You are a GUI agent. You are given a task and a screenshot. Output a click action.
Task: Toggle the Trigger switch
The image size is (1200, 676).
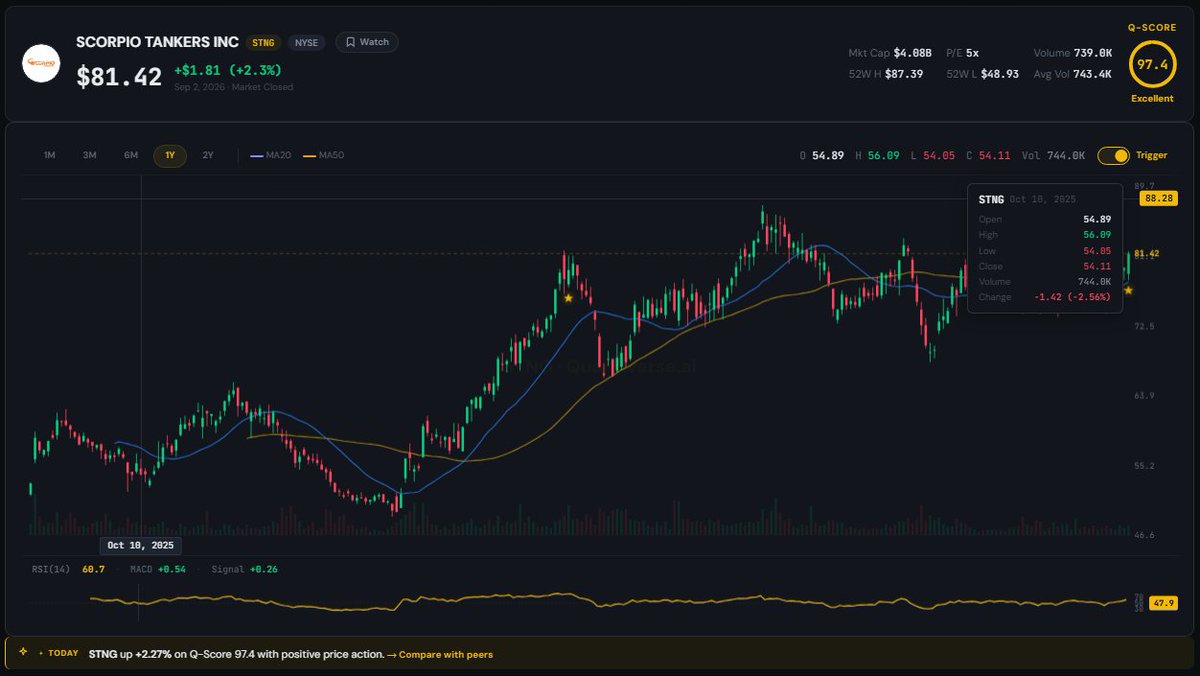[x=1113, y=155]
